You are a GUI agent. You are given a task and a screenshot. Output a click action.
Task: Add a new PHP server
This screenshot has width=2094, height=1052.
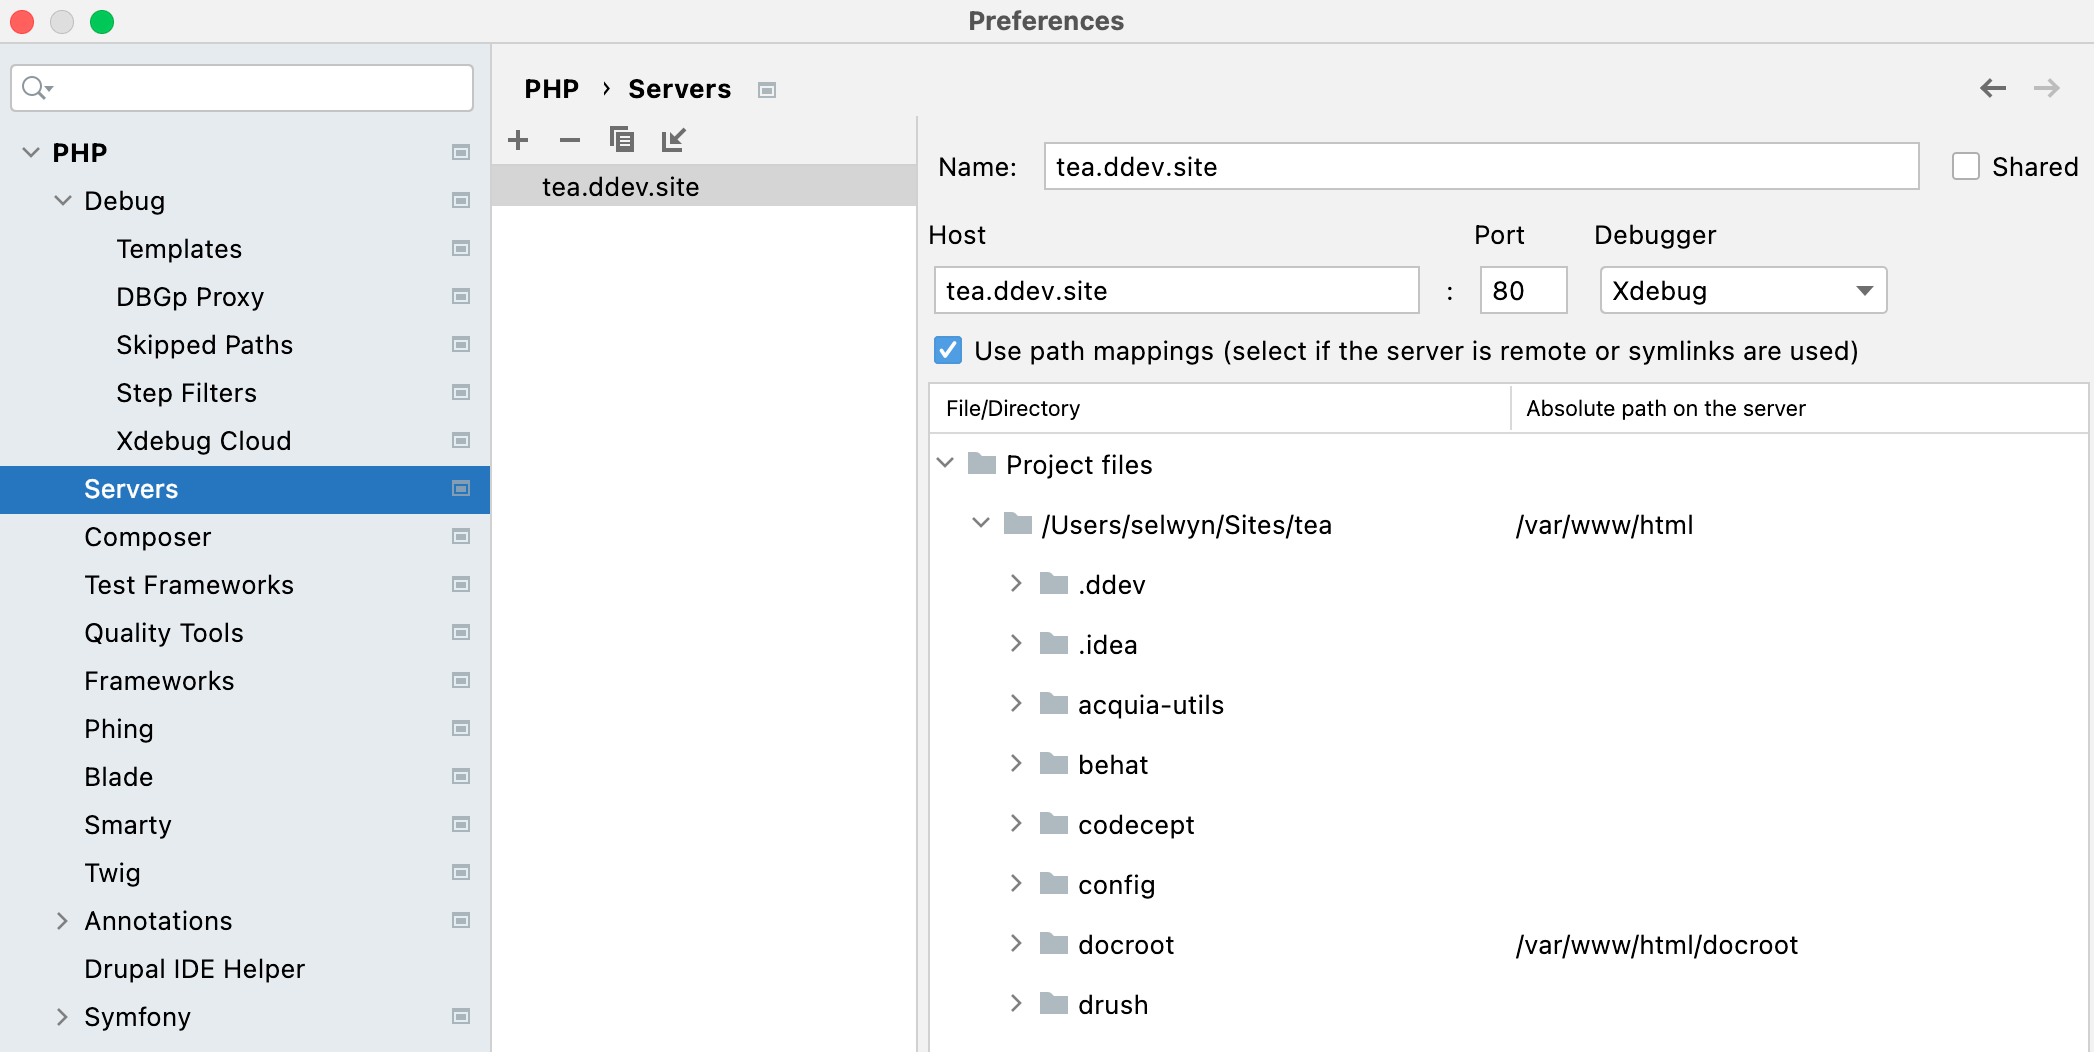(x=518, y=140)
